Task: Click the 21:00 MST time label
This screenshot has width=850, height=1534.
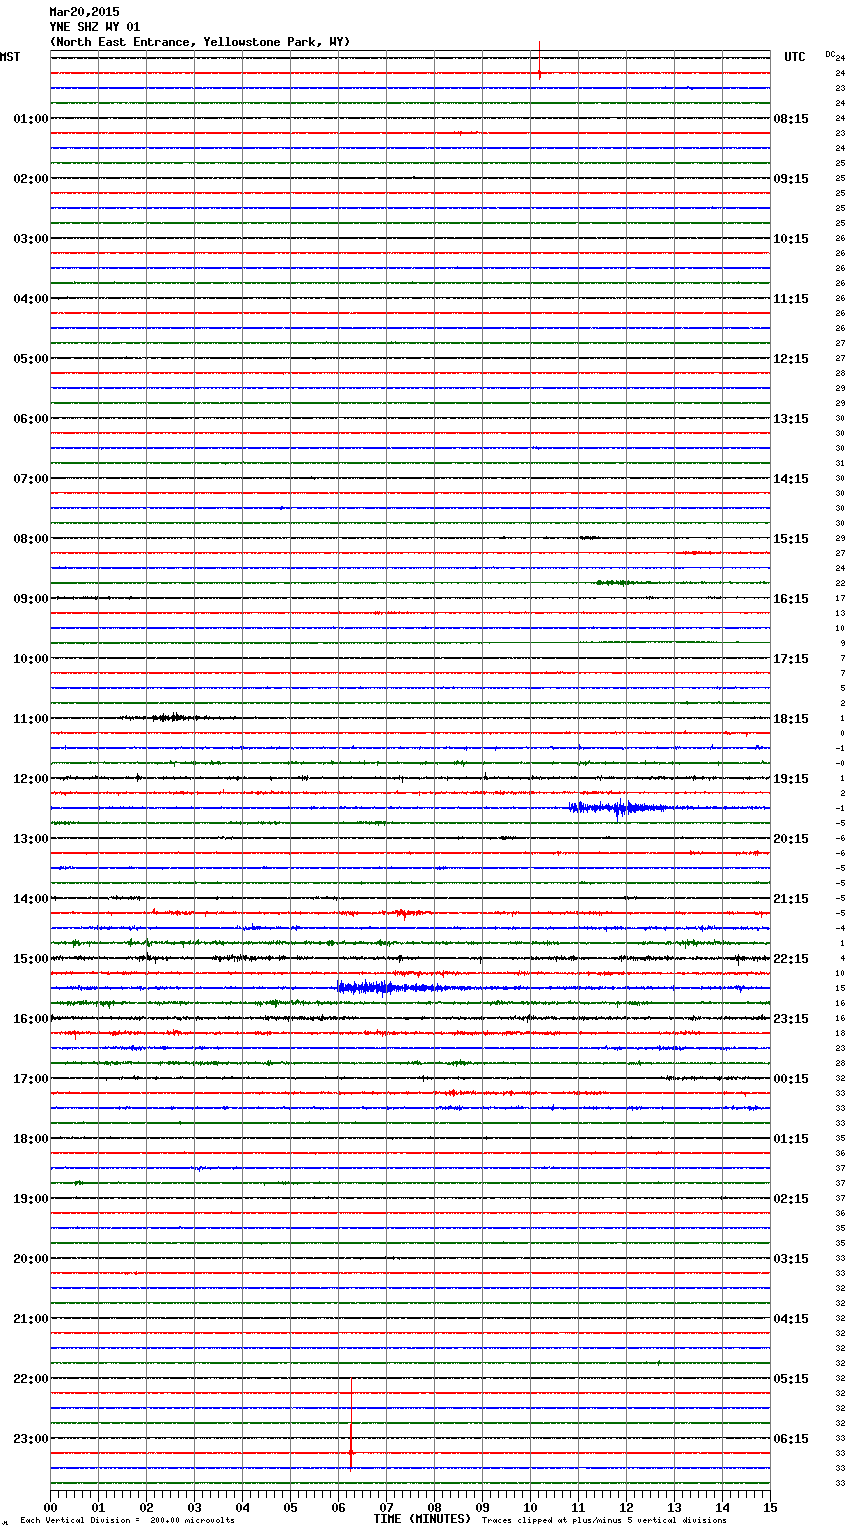Action: click(31, 1319)
